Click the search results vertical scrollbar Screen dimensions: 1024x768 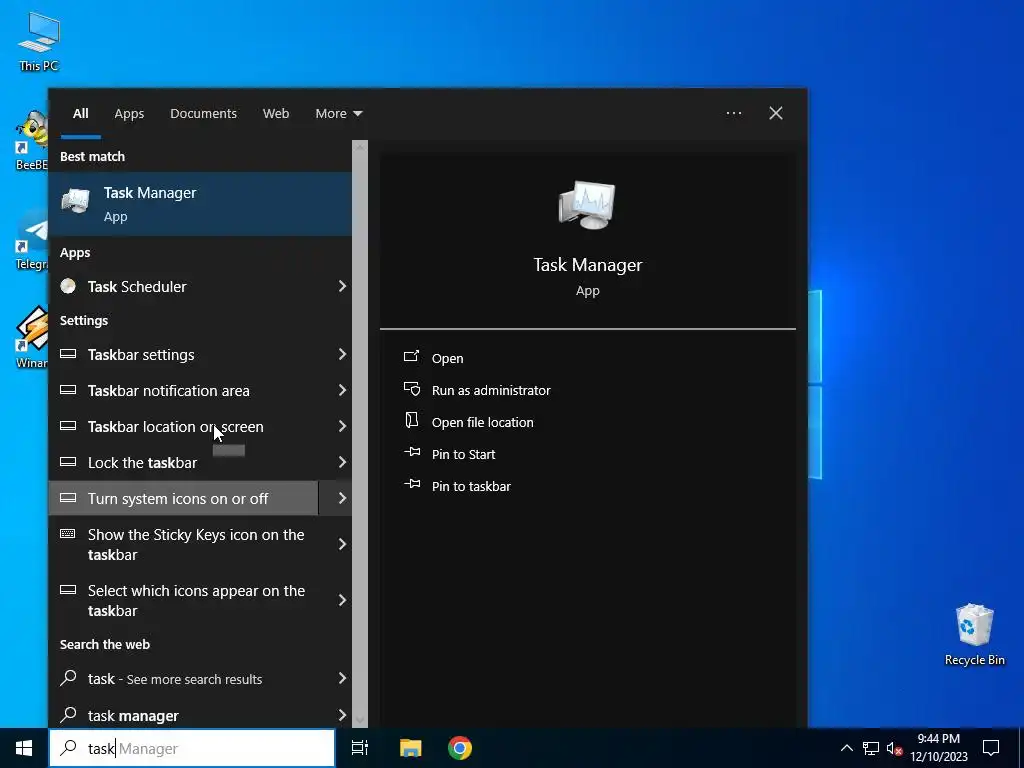pyautogui.click(x=360, y=434)
